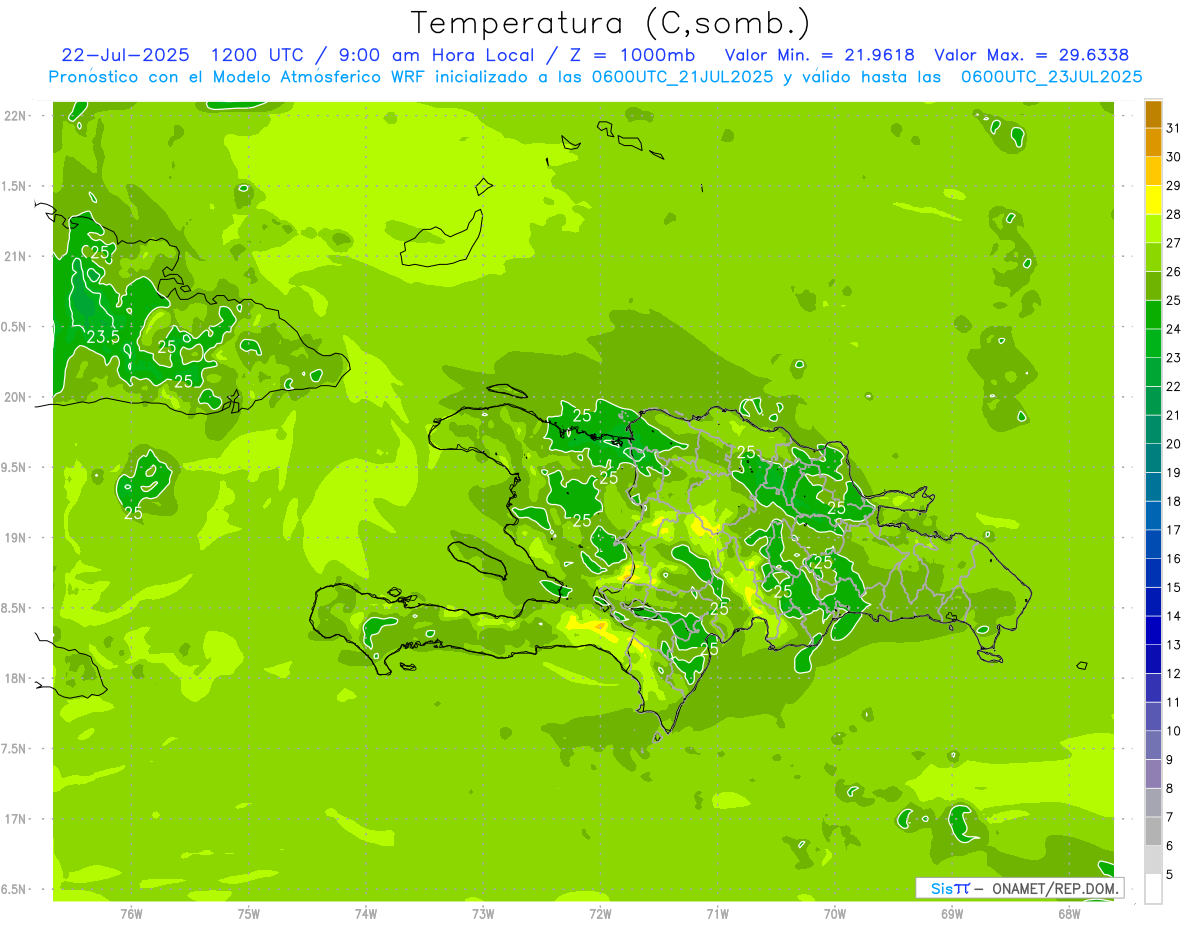This screenshot has height=927, width=1200.
Task: Select the '0600UTC_21JUL2025' initialization time text
Action: (678, 77)
